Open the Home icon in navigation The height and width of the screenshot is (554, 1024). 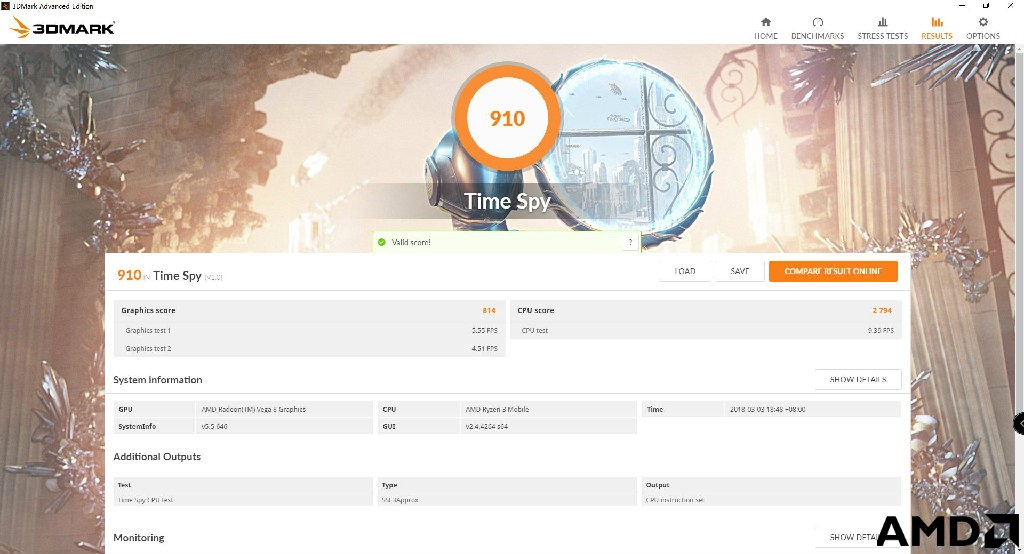(x=765, y=22)
